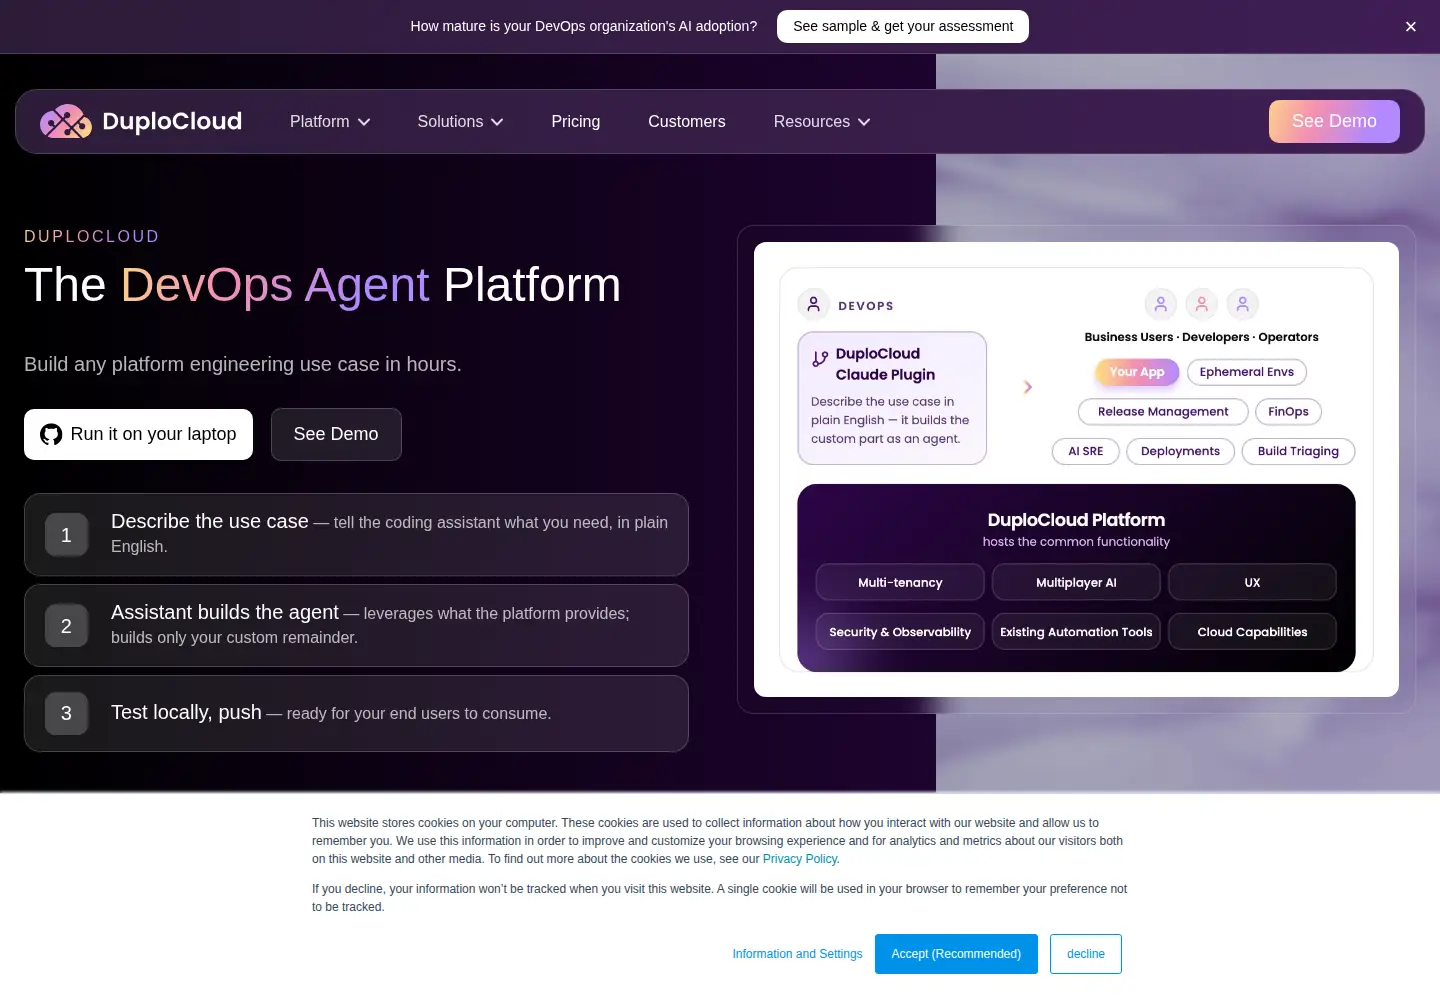Click the GitHub icon on Run it on your laptop
The width and height of the screenshot is (1440, 1000).
coord(51,434)
